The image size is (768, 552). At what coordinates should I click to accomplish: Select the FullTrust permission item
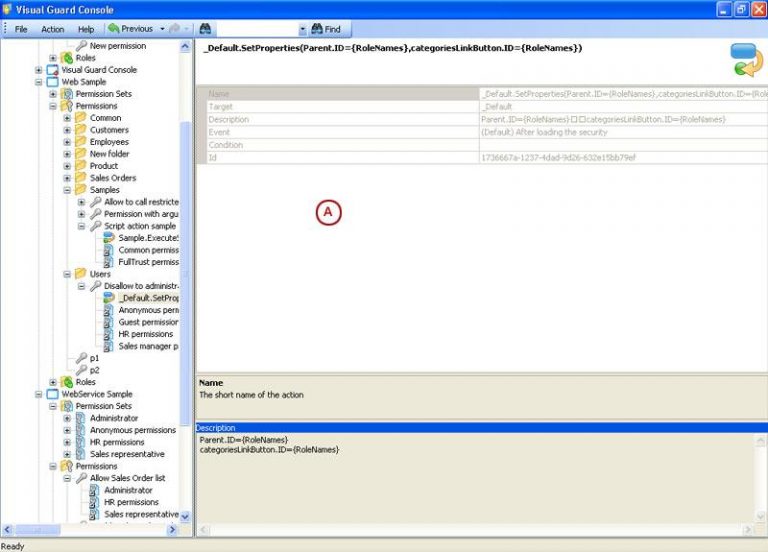click(148, 262)
